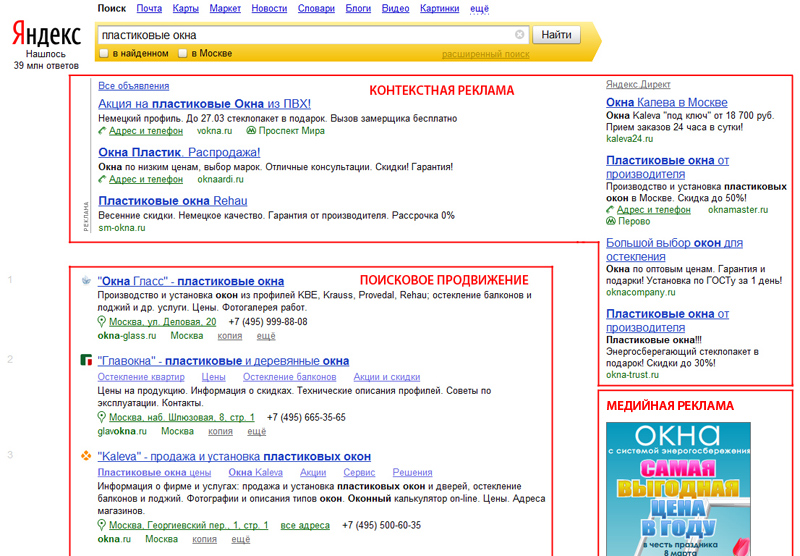Open the Словари service tab
The height and width of the screenshot is (556, 800).
316,8
